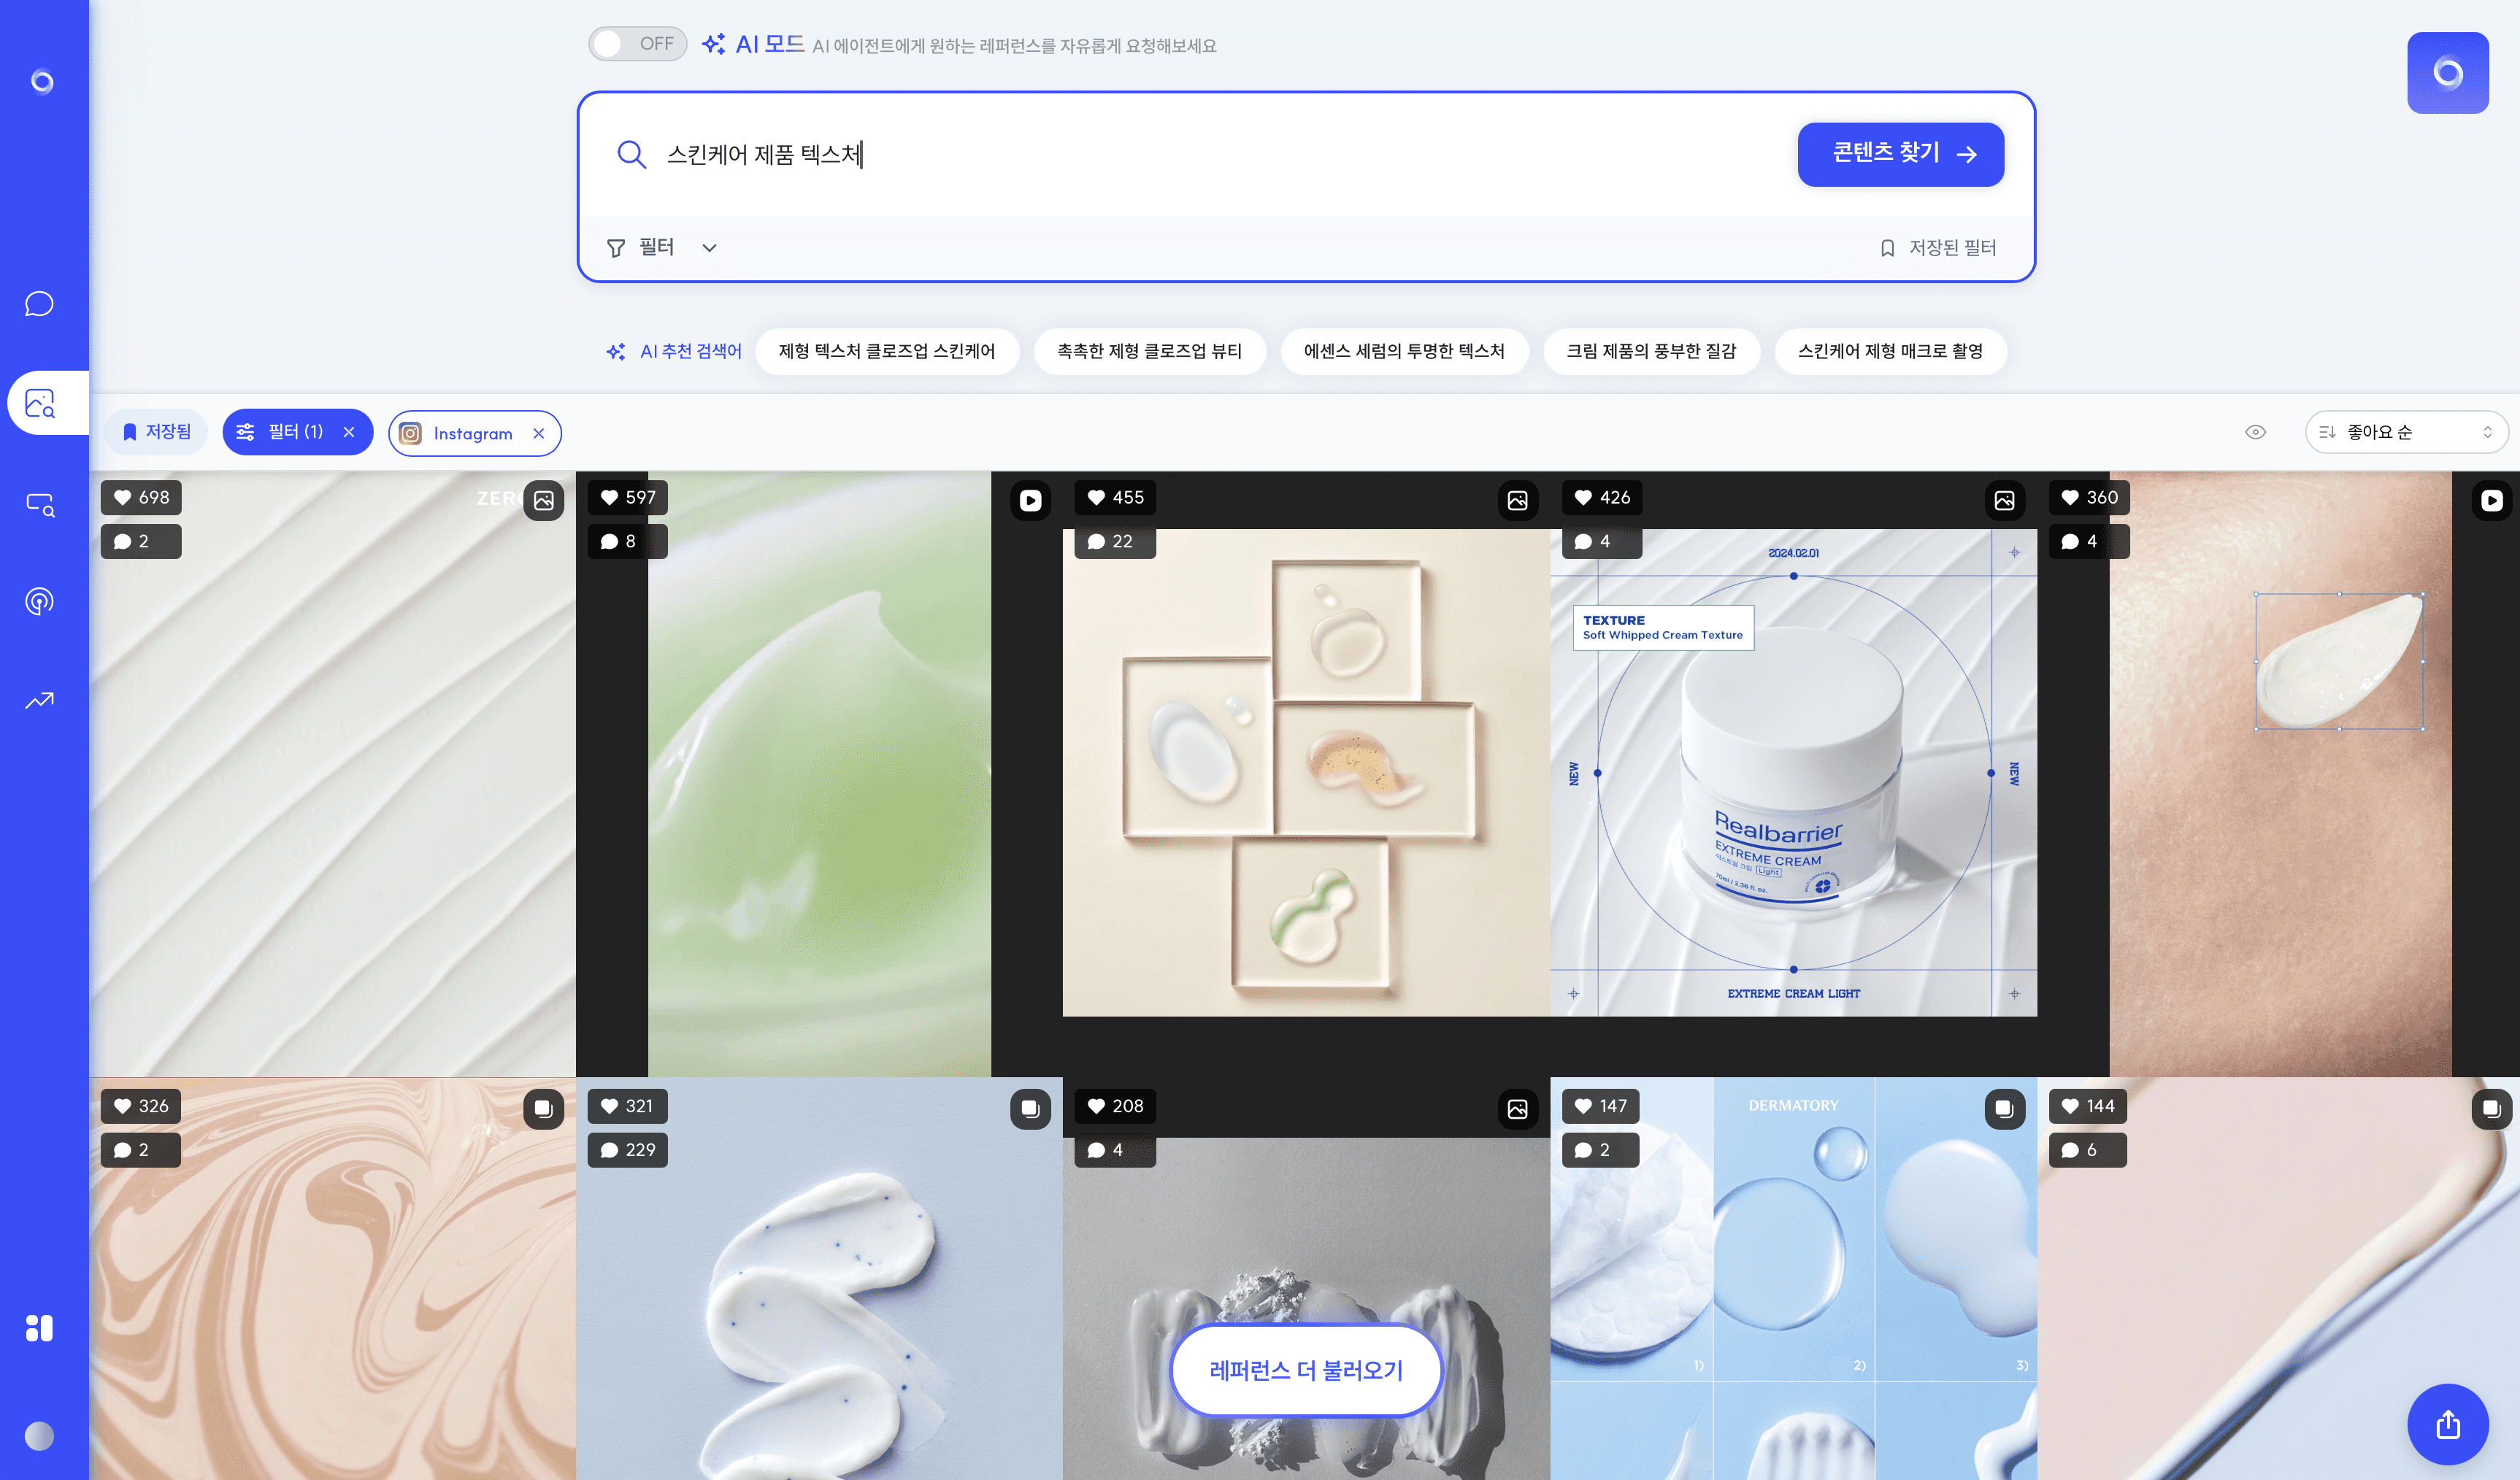
Task: Open the chat bubble icon in sidebar
Action: pyautogui.click(x=40, y=304)
